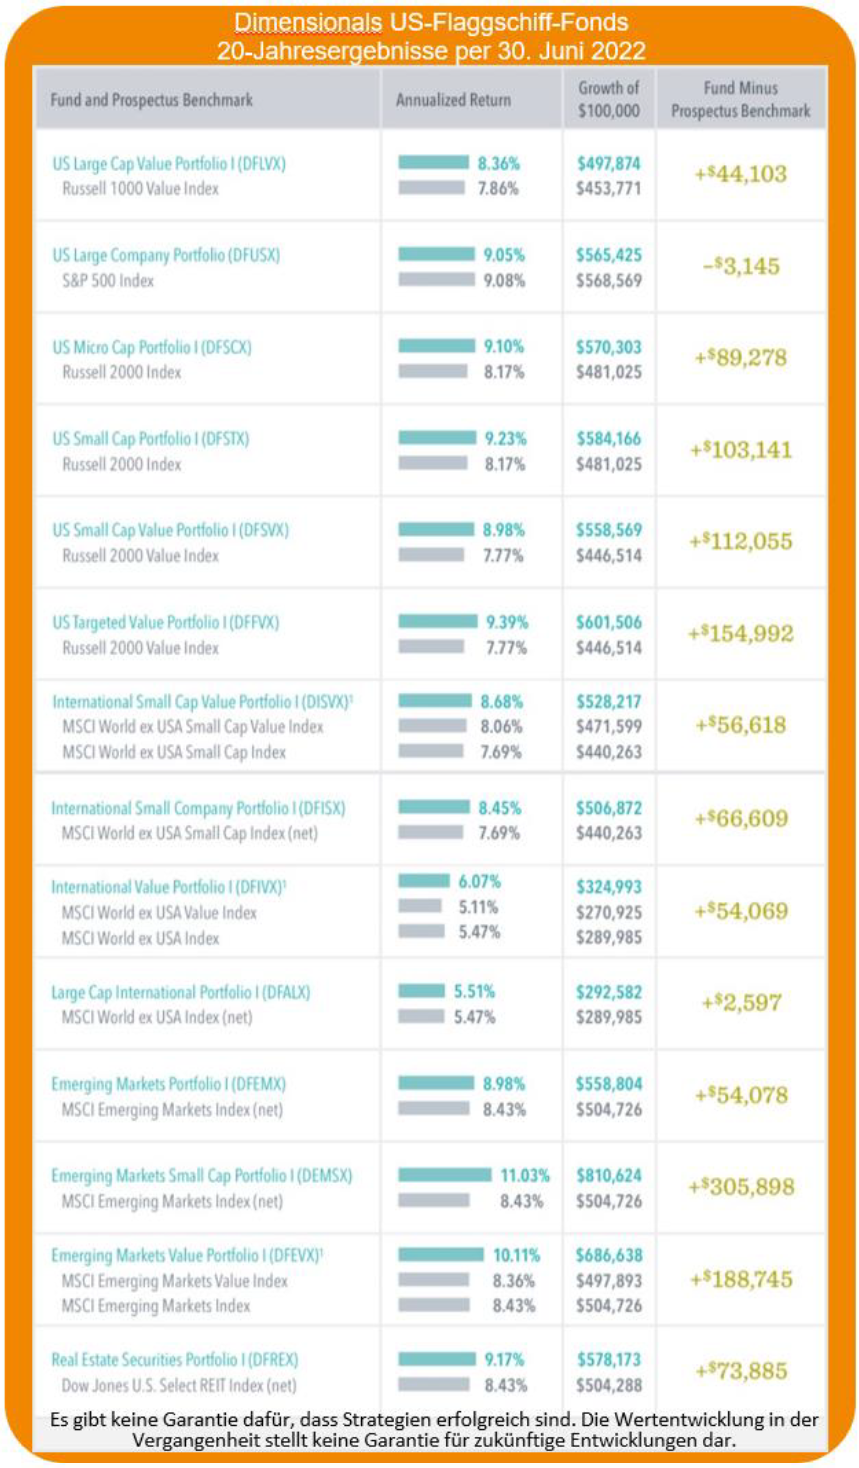Select the Fund Minus Prospectus Benchmark header
Image resolution: width=859 pixels, height=1468 pixels.
(x=740, y=99)
